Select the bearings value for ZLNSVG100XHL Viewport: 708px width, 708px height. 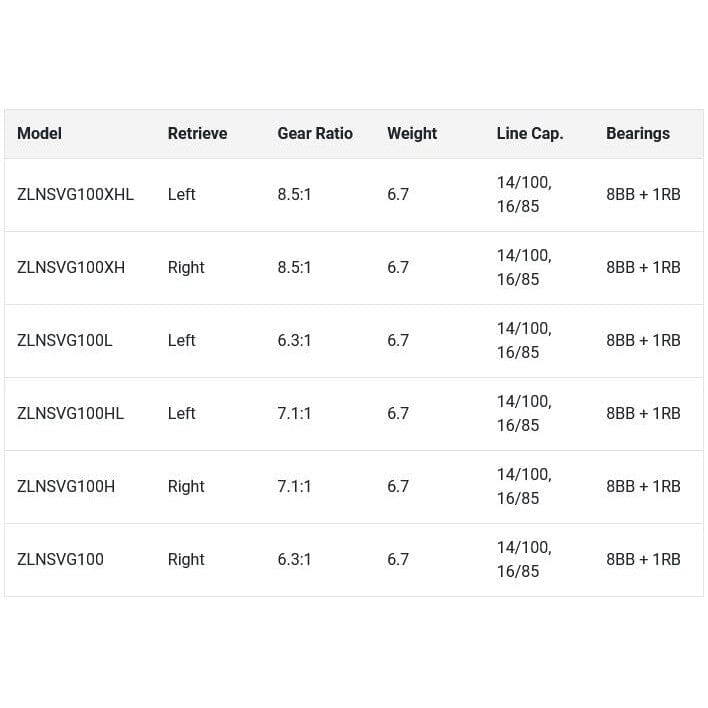[x=643, y=194]
